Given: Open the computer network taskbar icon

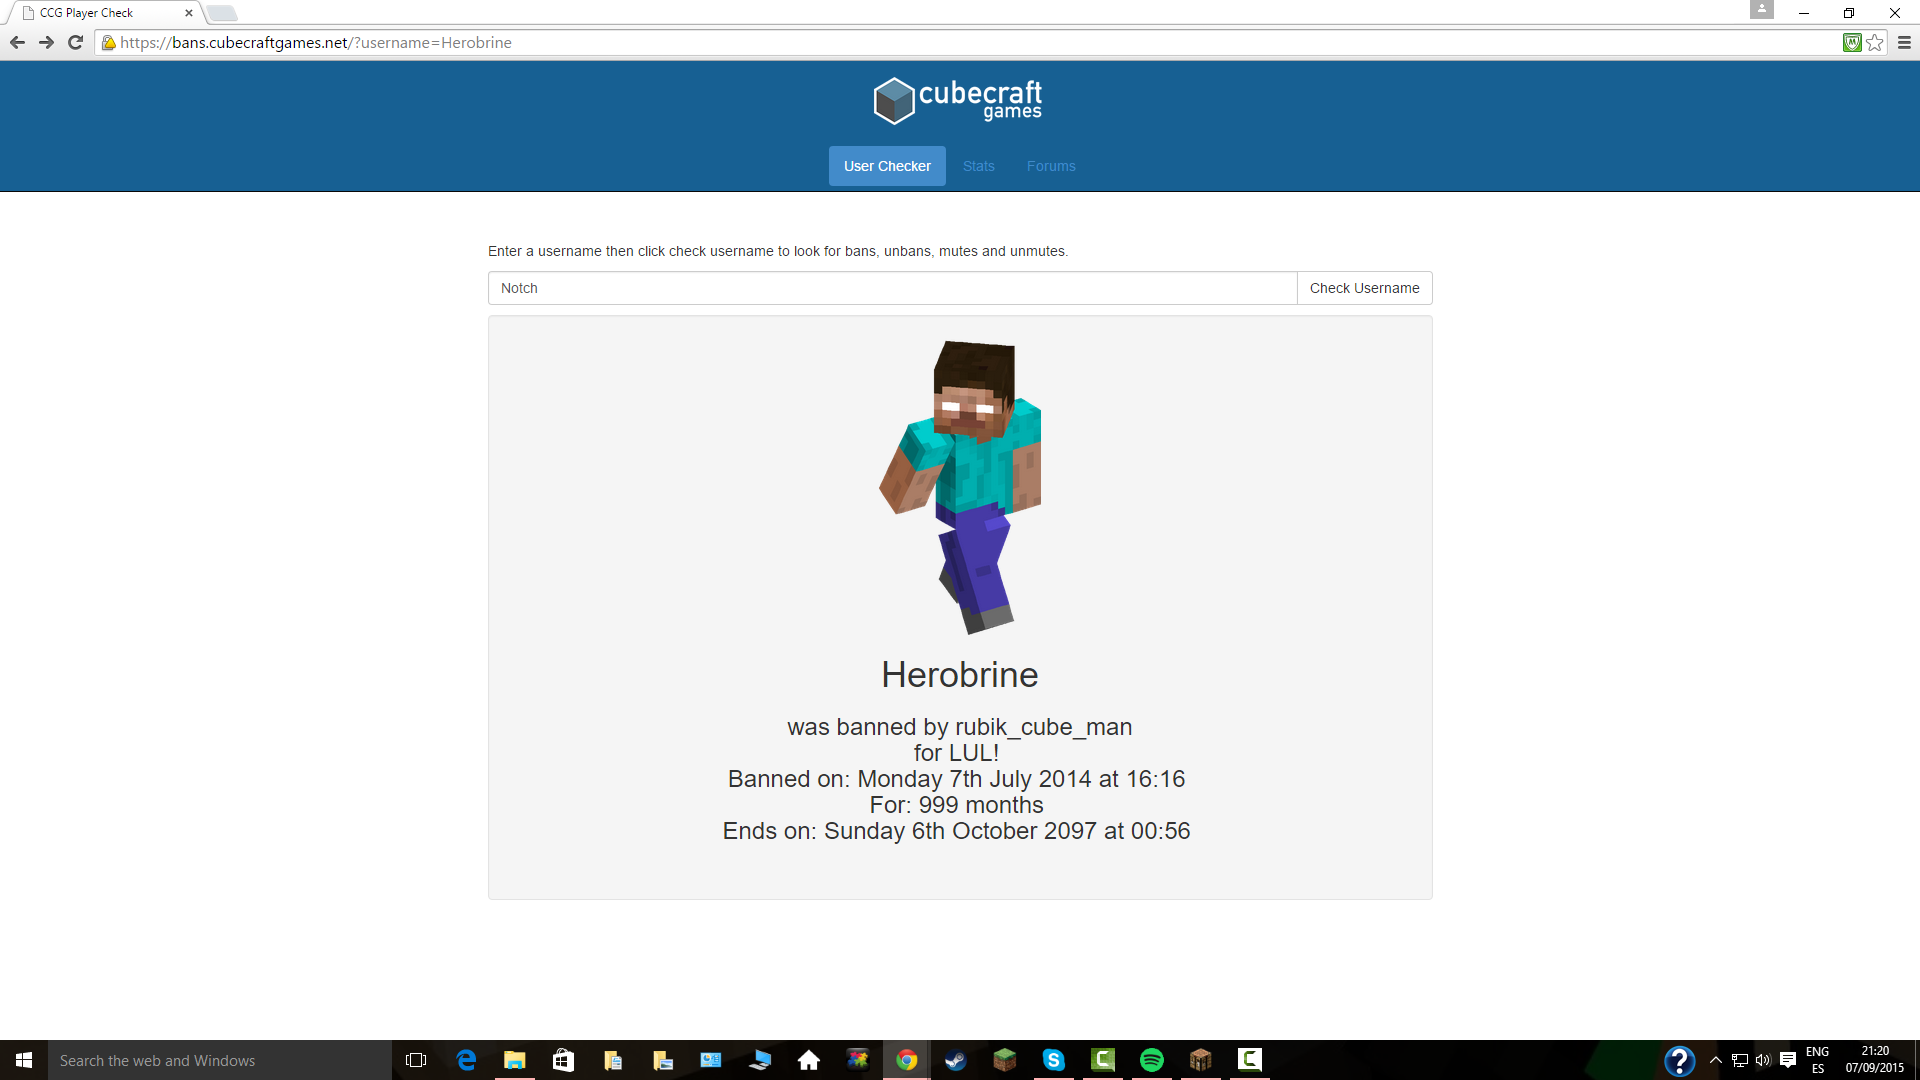Looking at the screenshot, I should pos(760,1060).
